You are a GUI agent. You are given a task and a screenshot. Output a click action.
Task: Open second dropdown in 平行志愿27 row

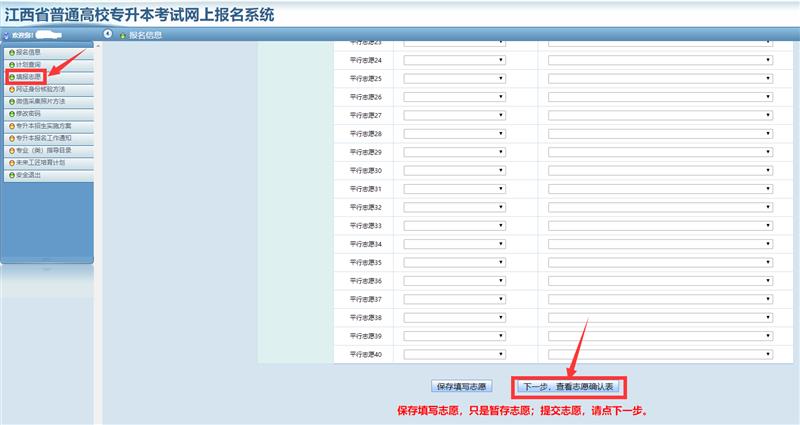661,115
